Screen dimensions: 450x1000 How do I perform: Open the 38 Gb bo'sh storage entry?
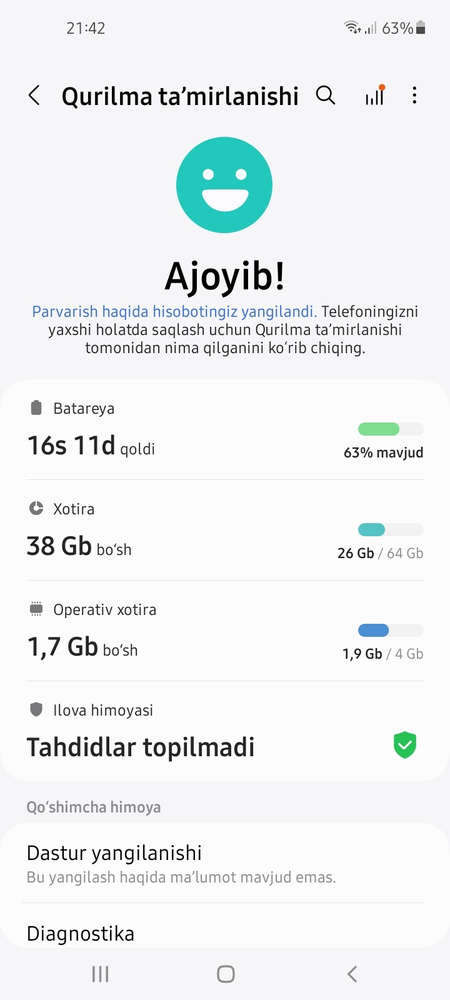click(x=224, y=531)
